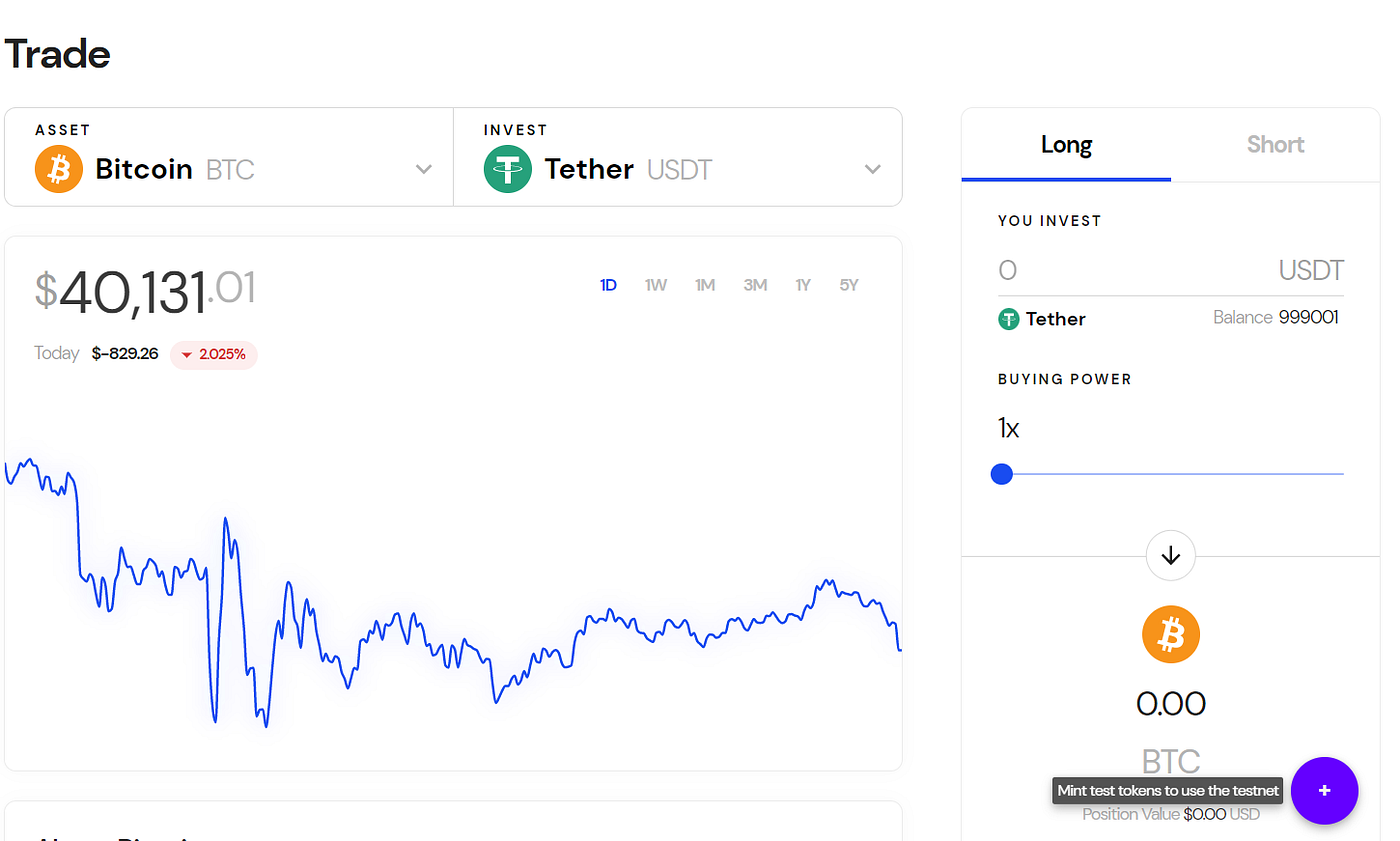Screen dimensions: 1400x841
Task: Expand the Bitcoin asset dropdown chevron
Action: pos(424,169)
